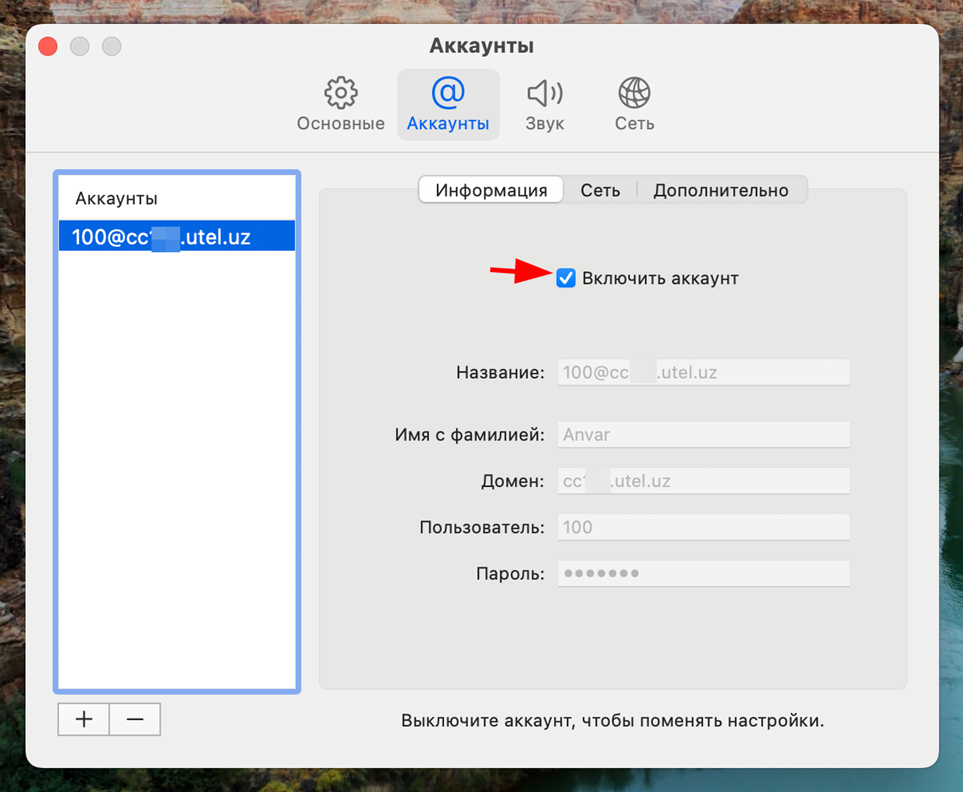Image resolution: width=963 pixels, height=792 pixels.
Task: Open the Звук speaker settings pane
Action: click(544, 104)
